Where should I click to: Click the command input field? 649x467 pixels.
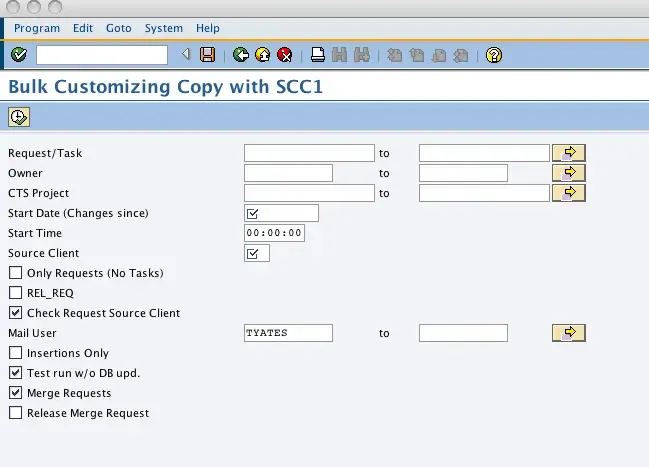(x=102, y=55)
